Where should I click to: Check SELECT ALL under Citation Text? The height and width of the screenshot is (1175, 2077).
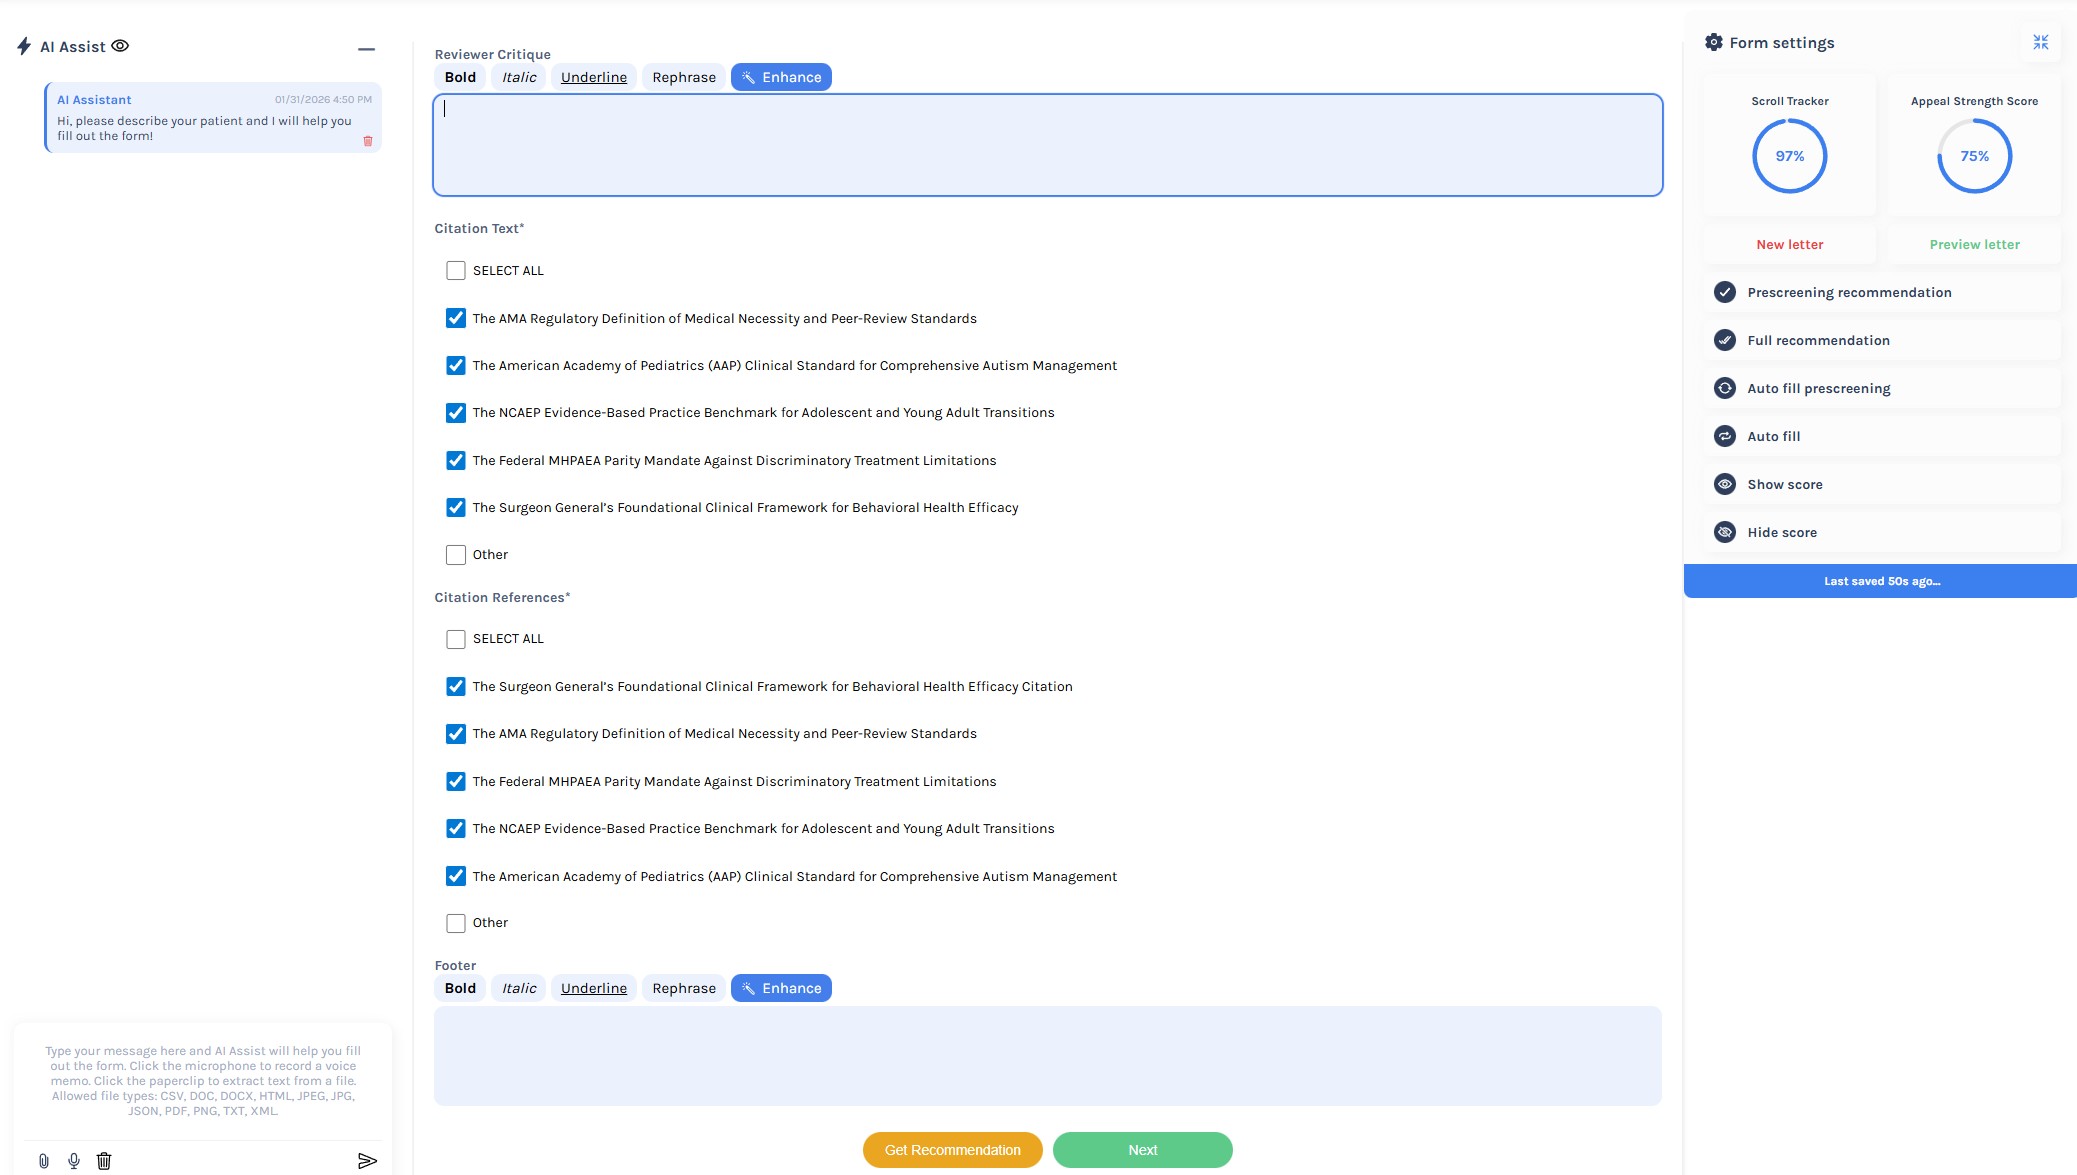456,270
